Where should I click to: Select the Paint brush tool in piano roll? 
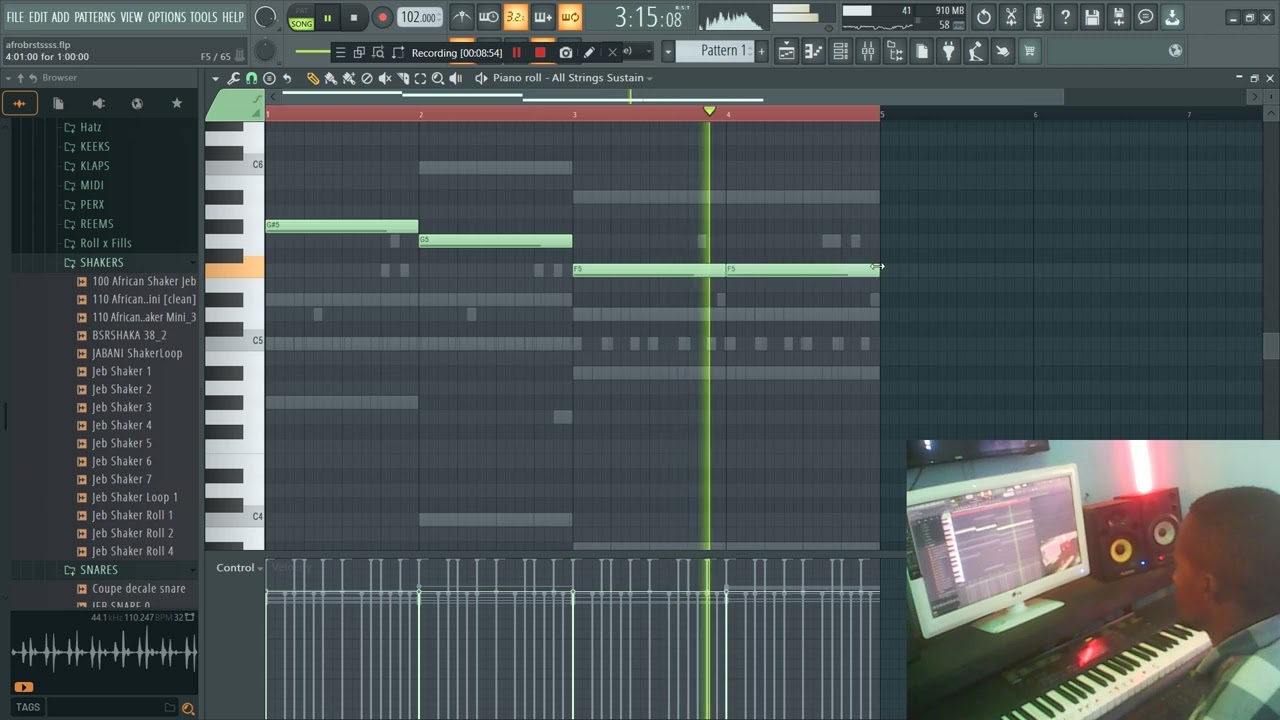[330, 78]
